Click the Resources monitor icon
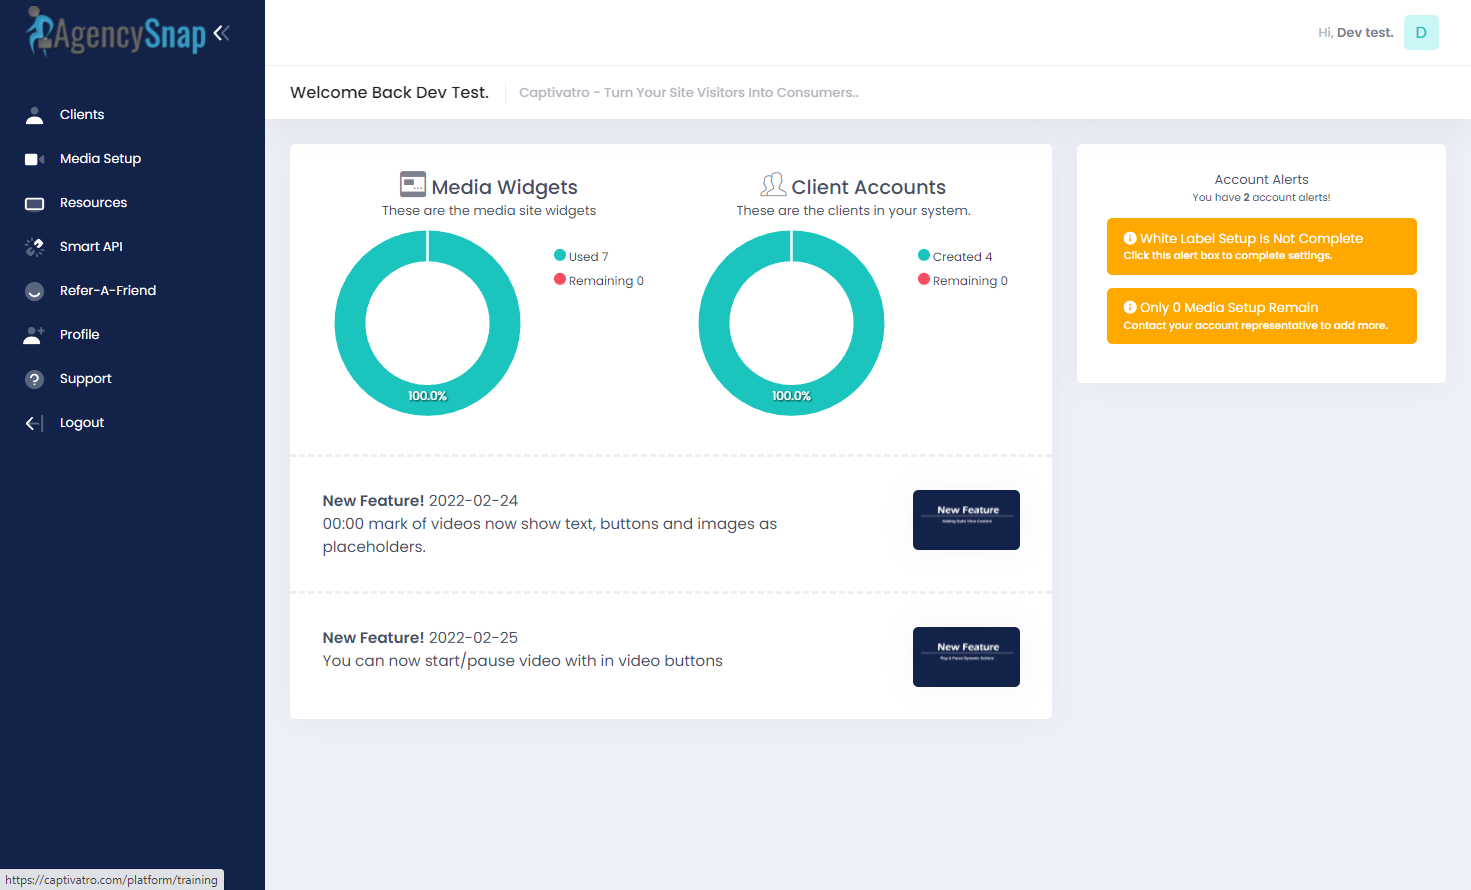 34,203
